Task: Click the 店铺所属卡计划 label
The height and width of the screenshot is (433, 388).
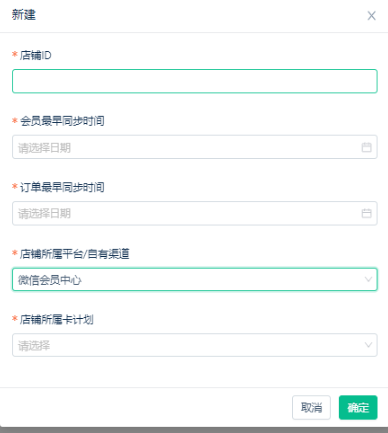Action: pyautogui.click(x=57, y=320)
